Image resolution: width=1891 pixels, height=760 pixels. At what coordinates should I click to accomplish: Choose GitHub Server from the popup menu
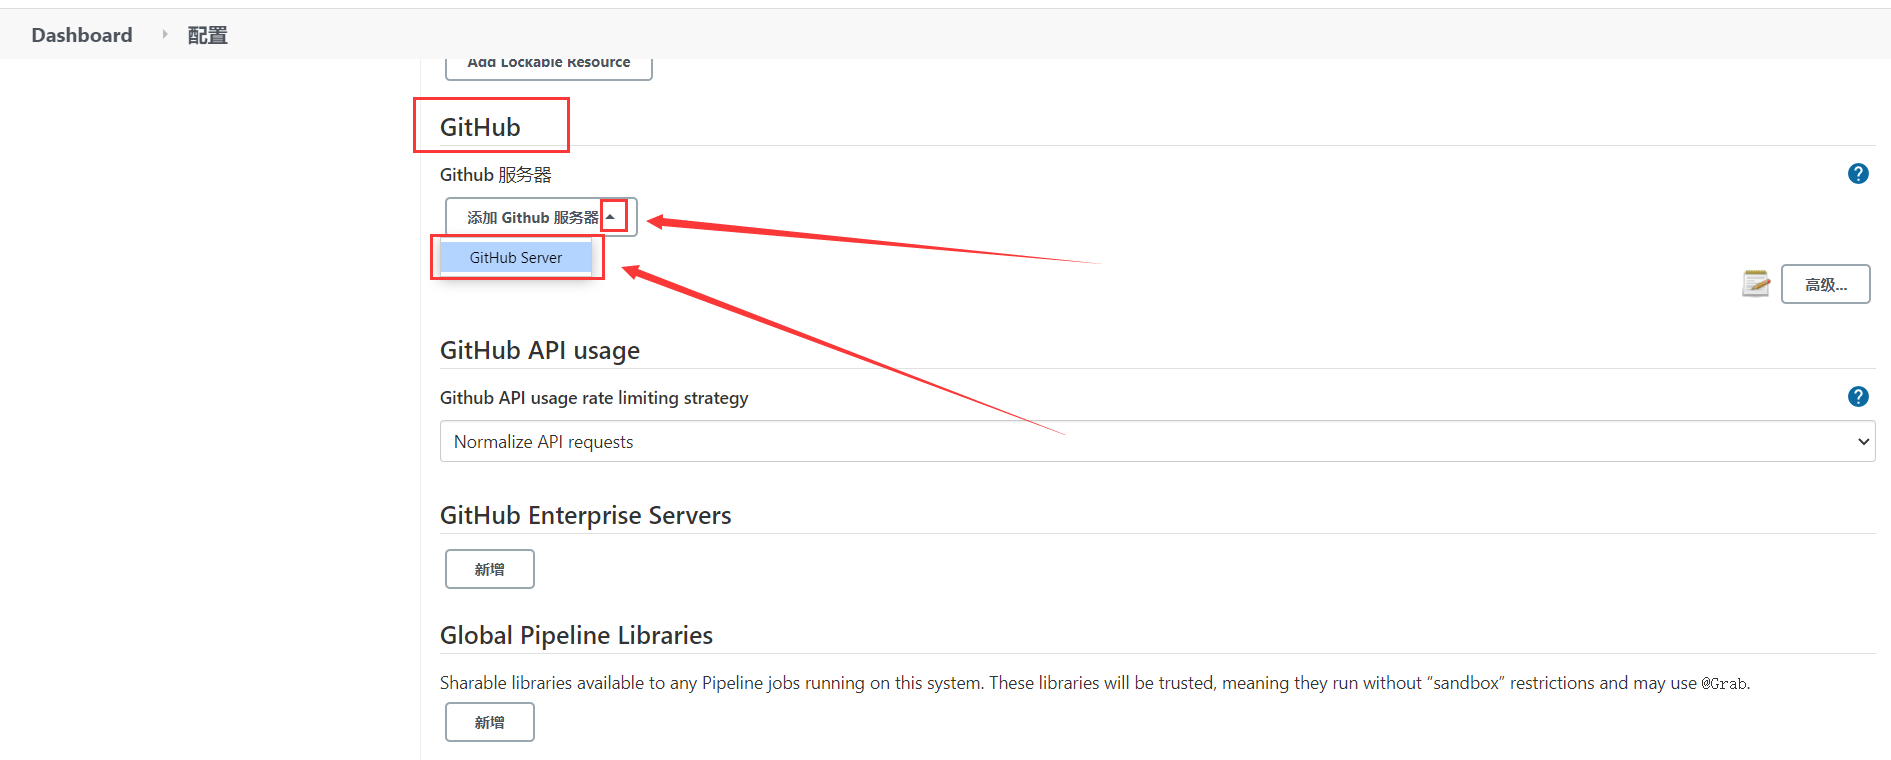click(x=516, y=258)
